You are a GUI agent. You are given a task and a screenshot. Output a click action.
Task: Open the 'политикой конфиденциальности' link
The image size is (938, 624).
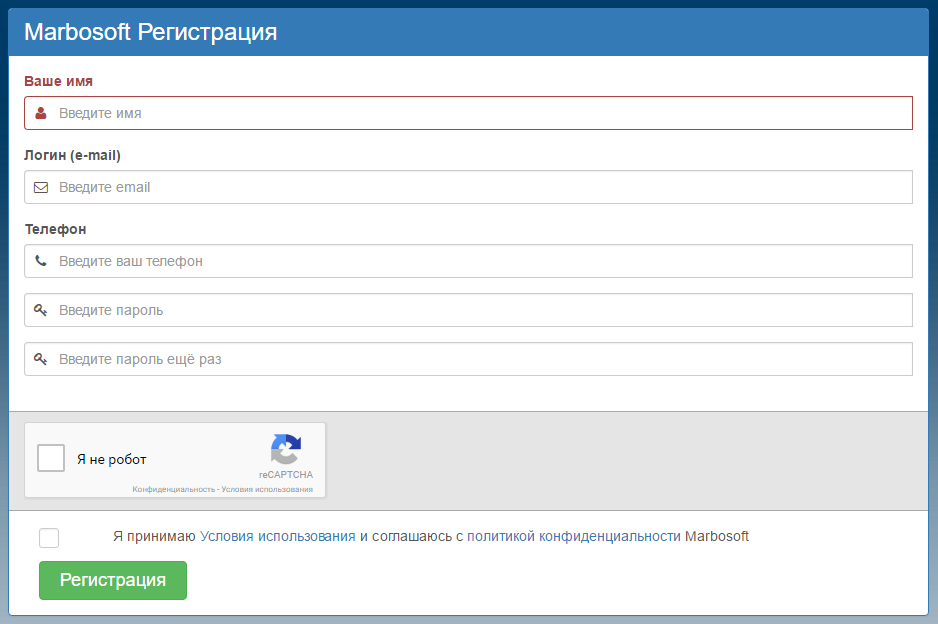coord(574,537)
